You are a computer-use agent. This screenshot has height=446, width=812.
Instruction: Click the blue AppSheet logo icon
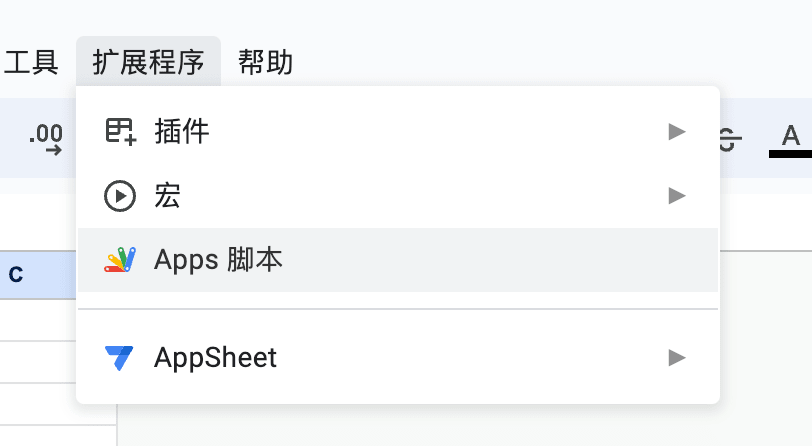pos(119,358)
